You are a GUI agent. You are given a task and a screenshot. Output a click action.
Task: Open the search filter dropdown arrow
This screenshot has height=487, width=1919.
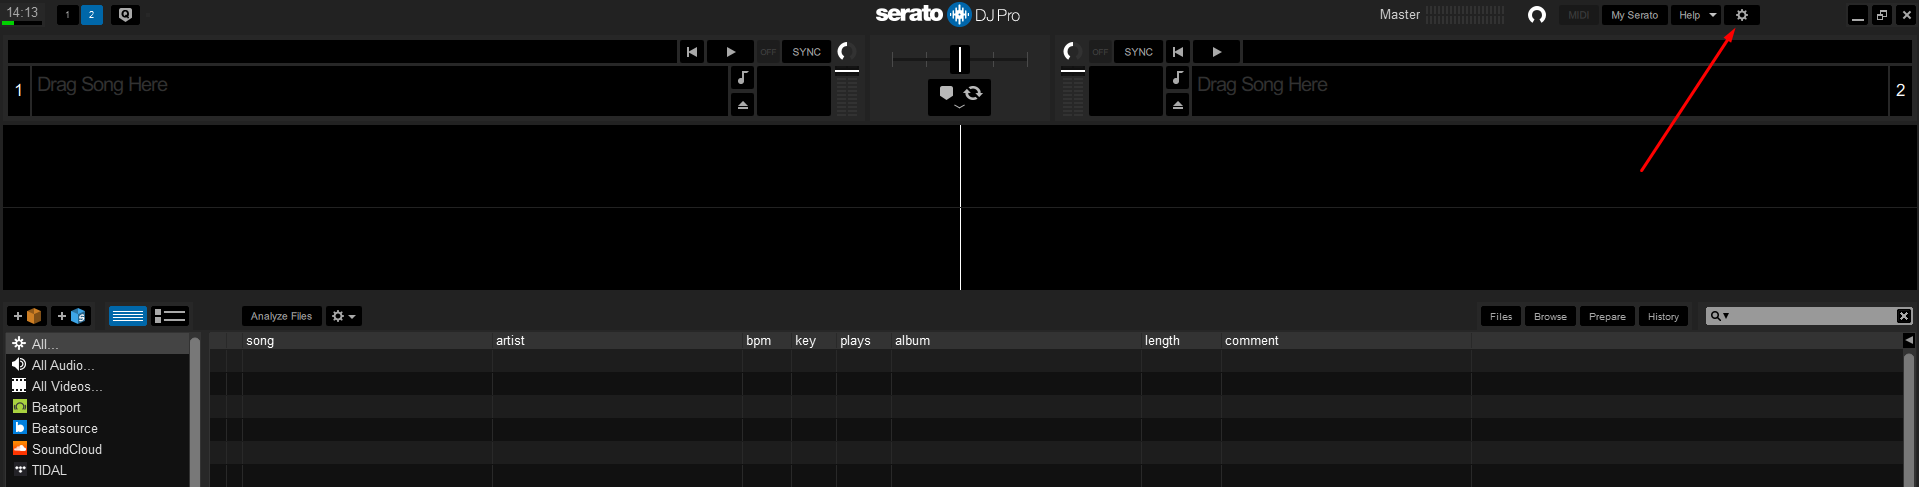click(x=1726, y=316)
